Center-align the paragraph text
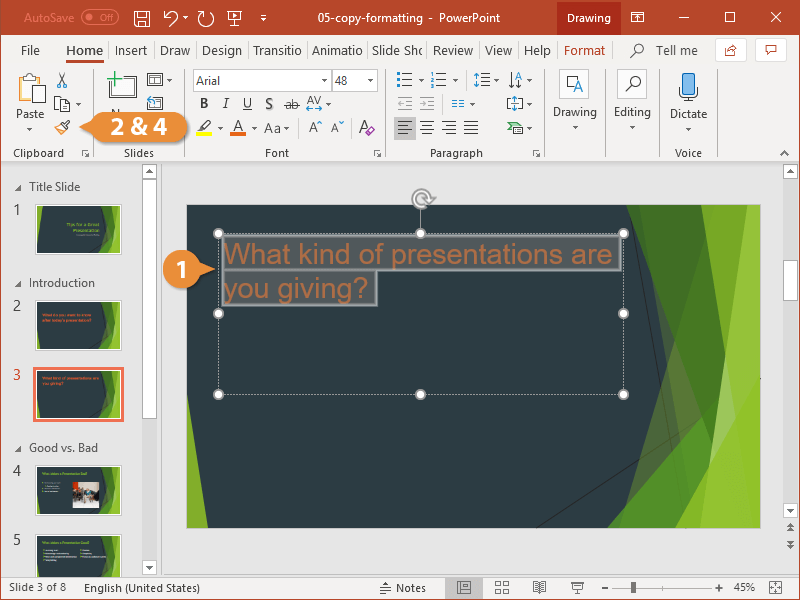Image resolution: width=800 pixels, height=600 pixels. [425, 127]
